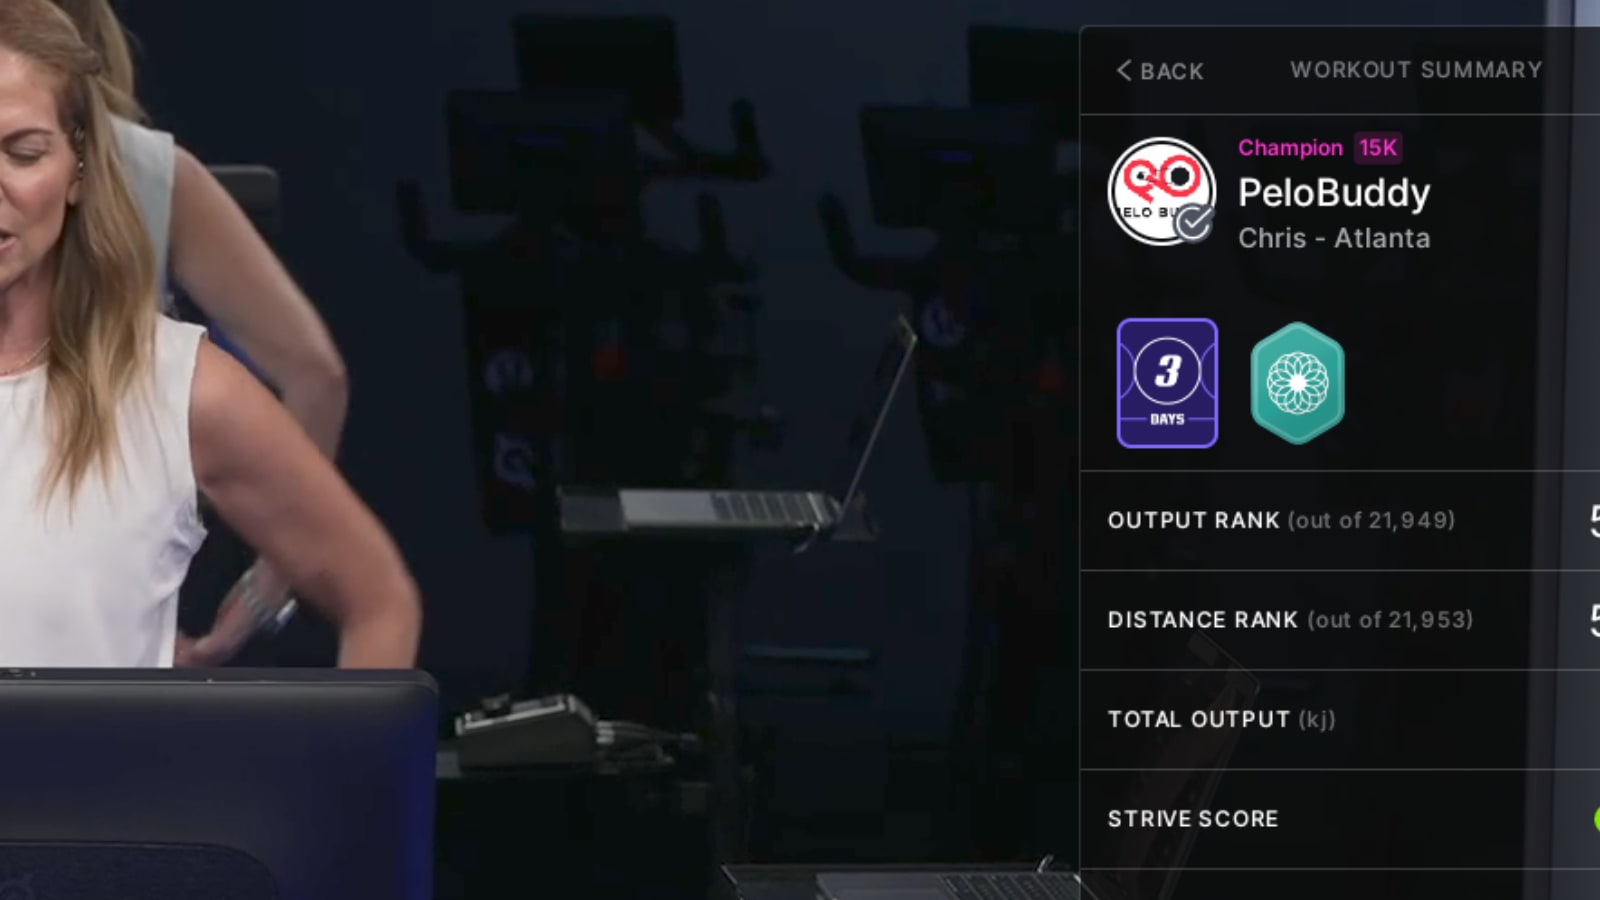Click the back chevron arrow icon

tap(1124, 71)
